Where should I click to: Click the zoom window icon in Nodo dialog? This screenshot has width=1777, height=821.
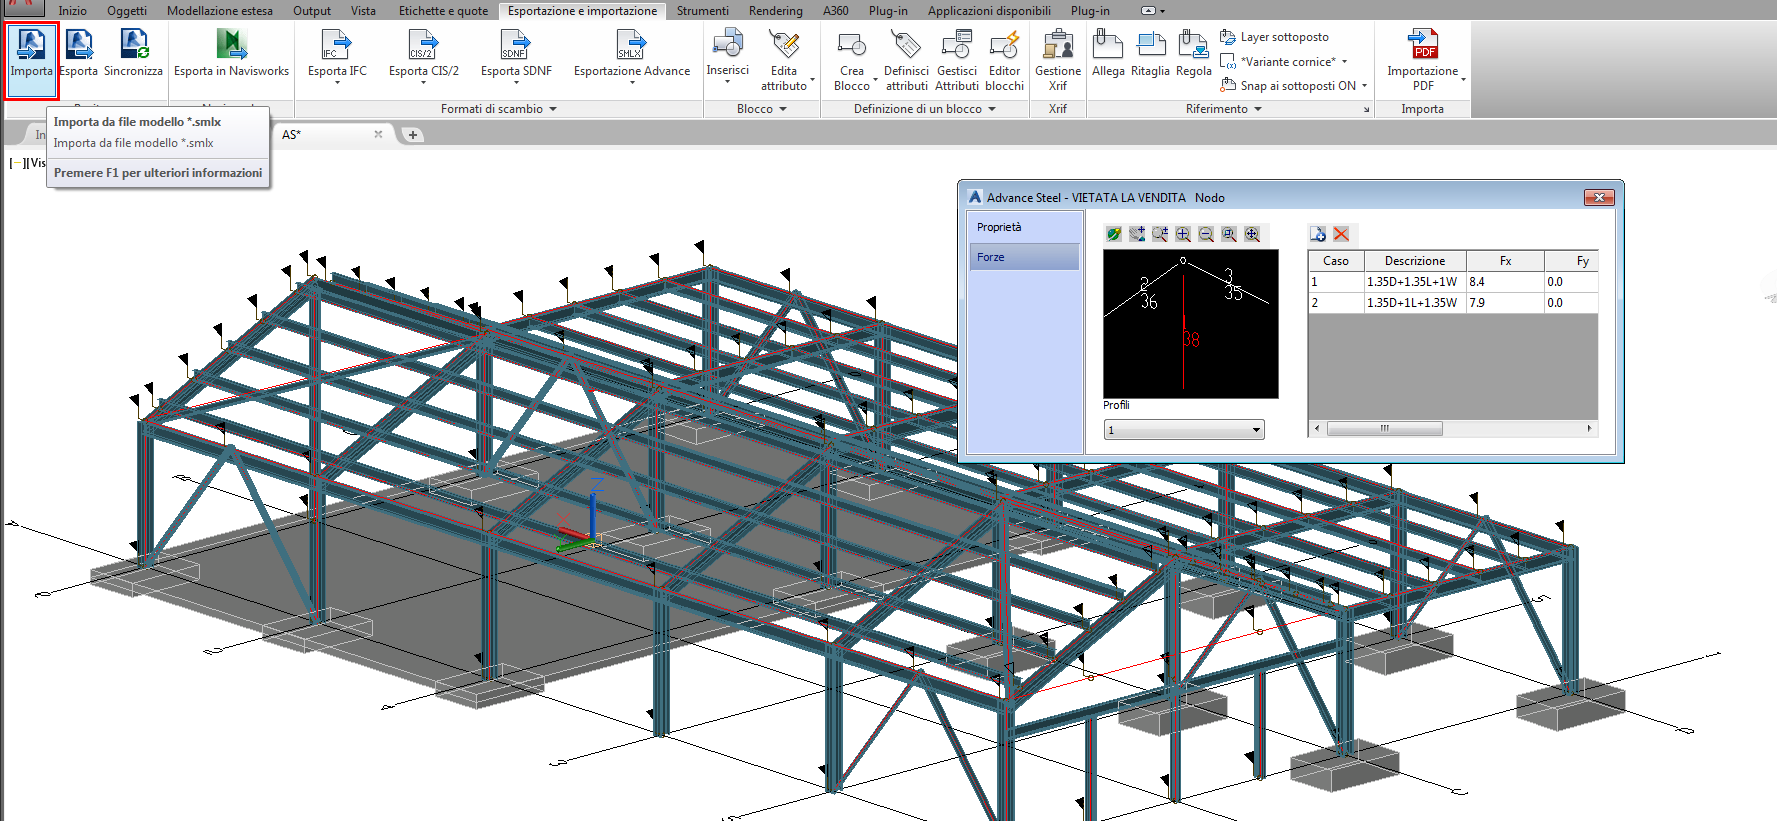(1229, 234)
